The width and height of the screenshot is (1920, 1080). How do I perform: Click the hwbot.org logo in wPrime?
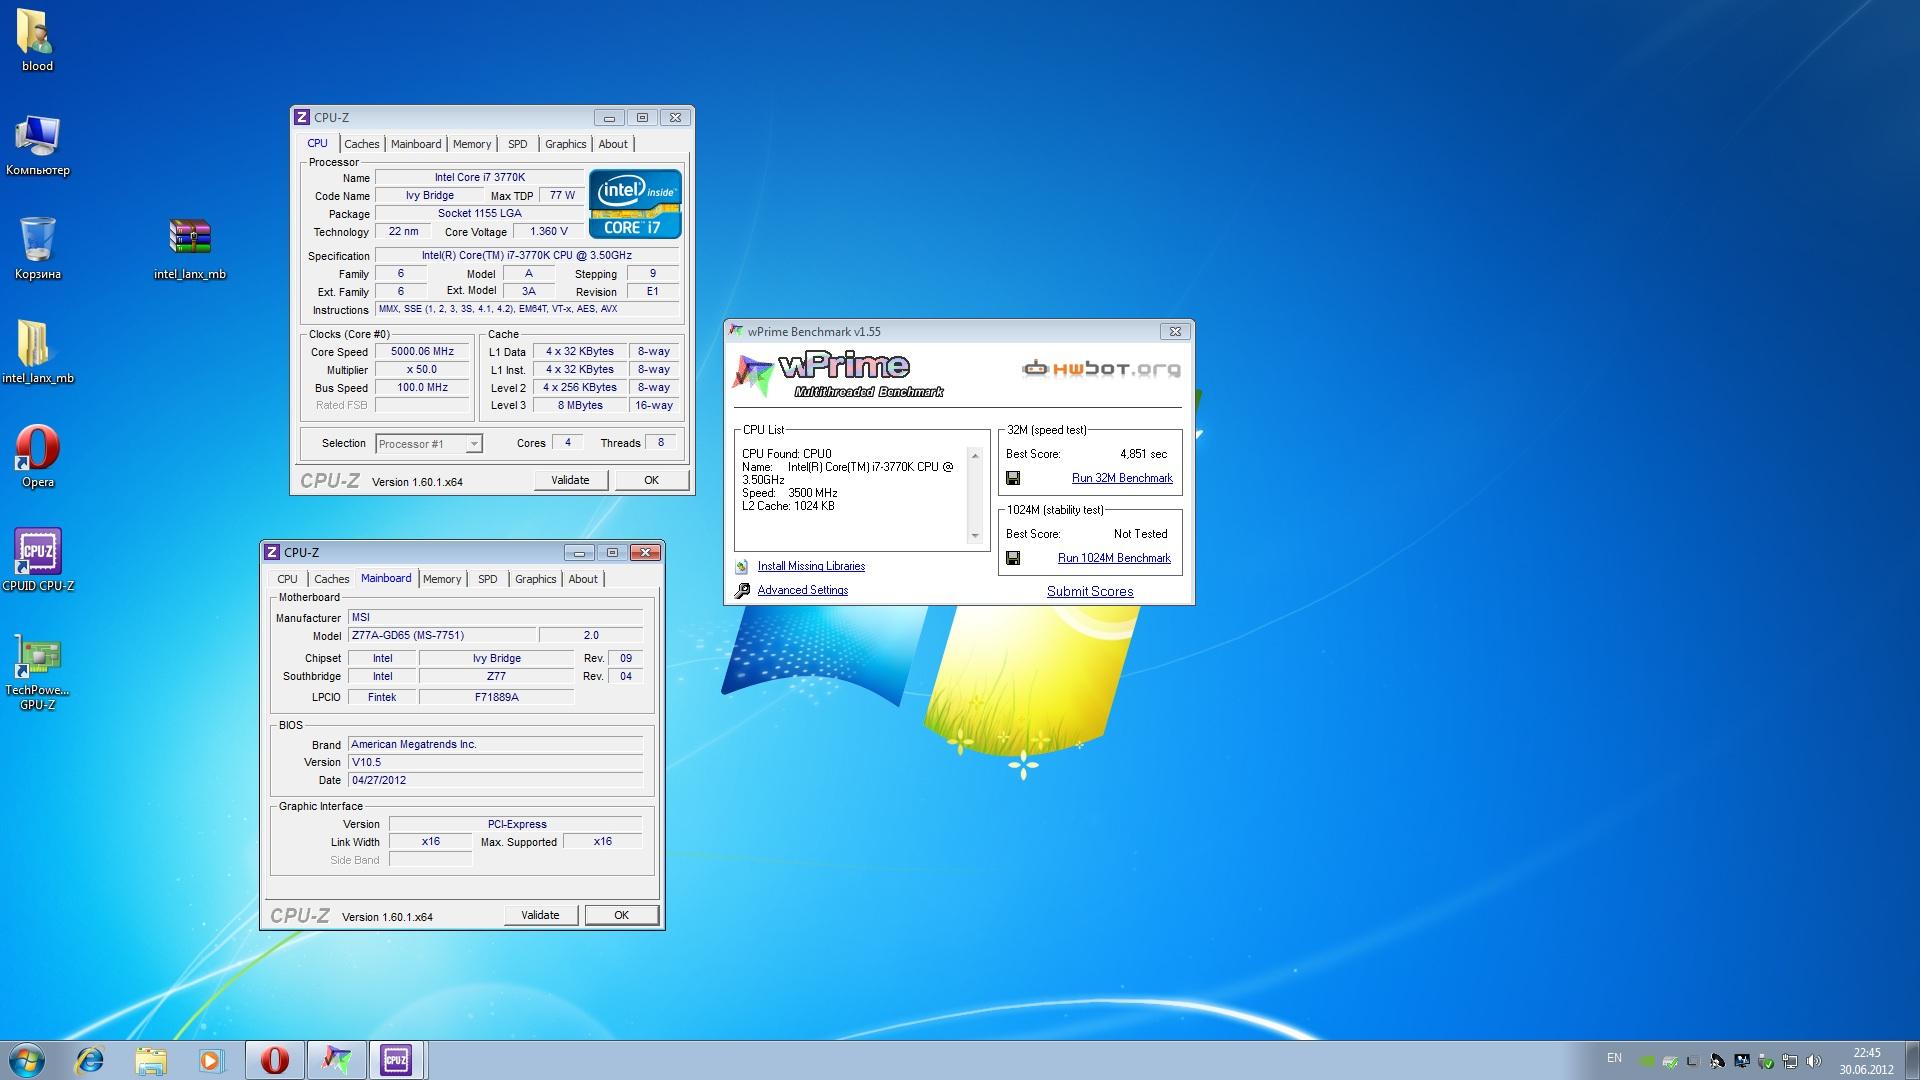point(1101,369)
